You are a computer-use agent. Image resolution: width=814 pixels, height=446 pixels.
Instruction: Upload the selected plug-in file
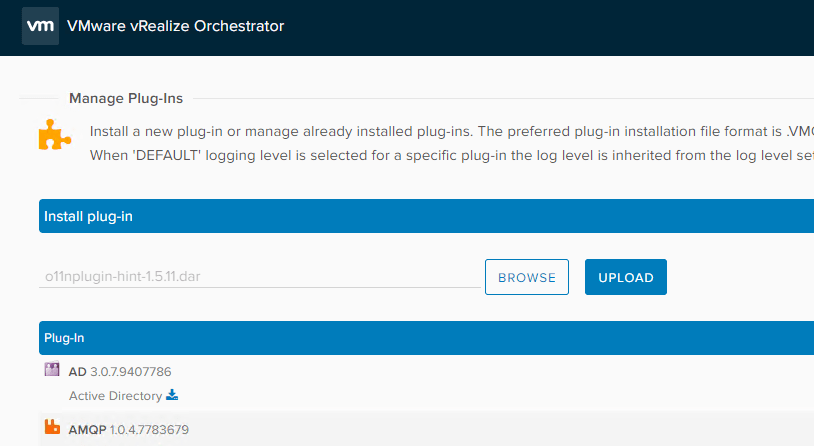coord(626,277)
